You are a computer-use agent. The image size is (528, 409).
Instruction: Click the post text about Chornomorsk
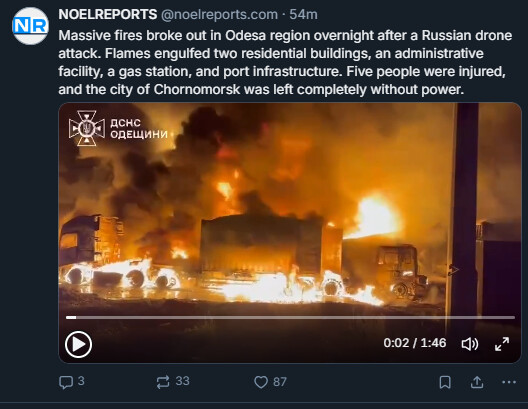tap(285, 62)
